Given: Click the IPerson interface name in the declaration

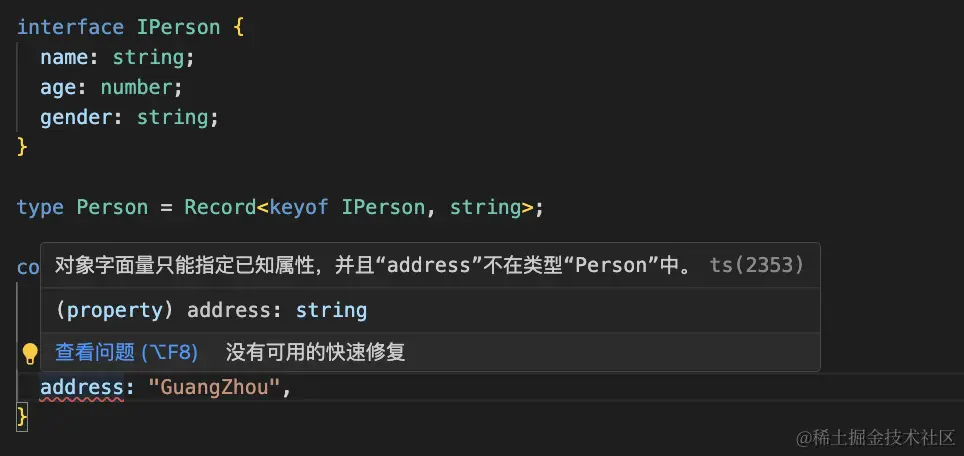Looking at the screenshot, I should [178, 27].
